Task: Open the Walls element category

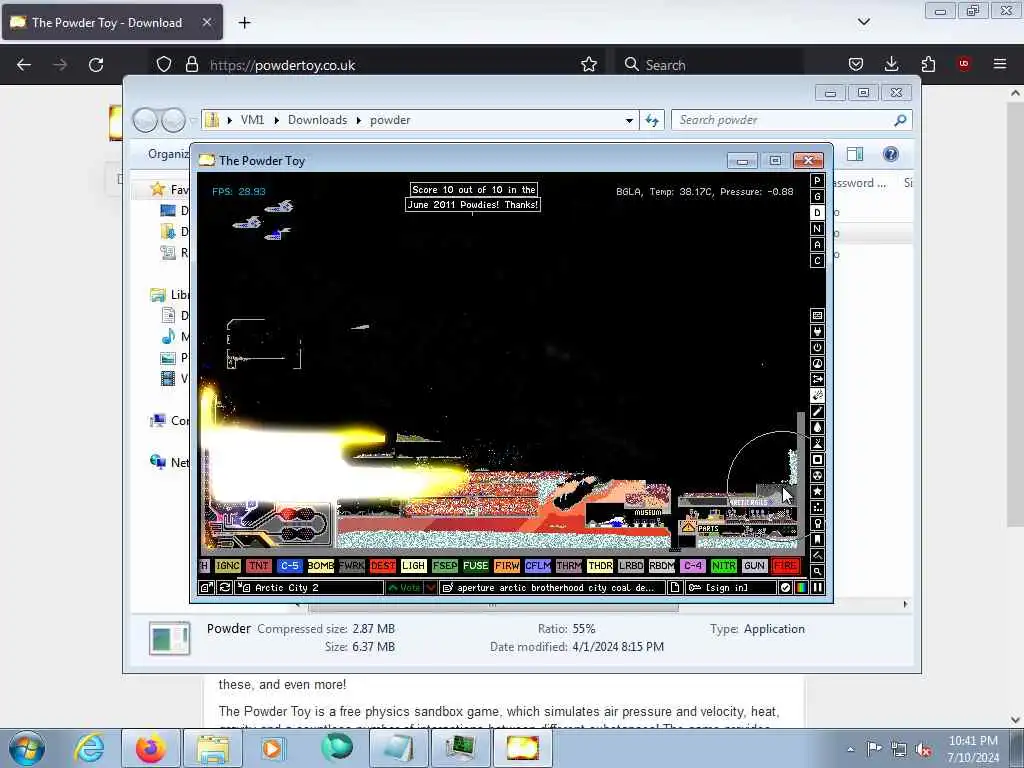Action: pyautogui.click(x=817, y=315)
